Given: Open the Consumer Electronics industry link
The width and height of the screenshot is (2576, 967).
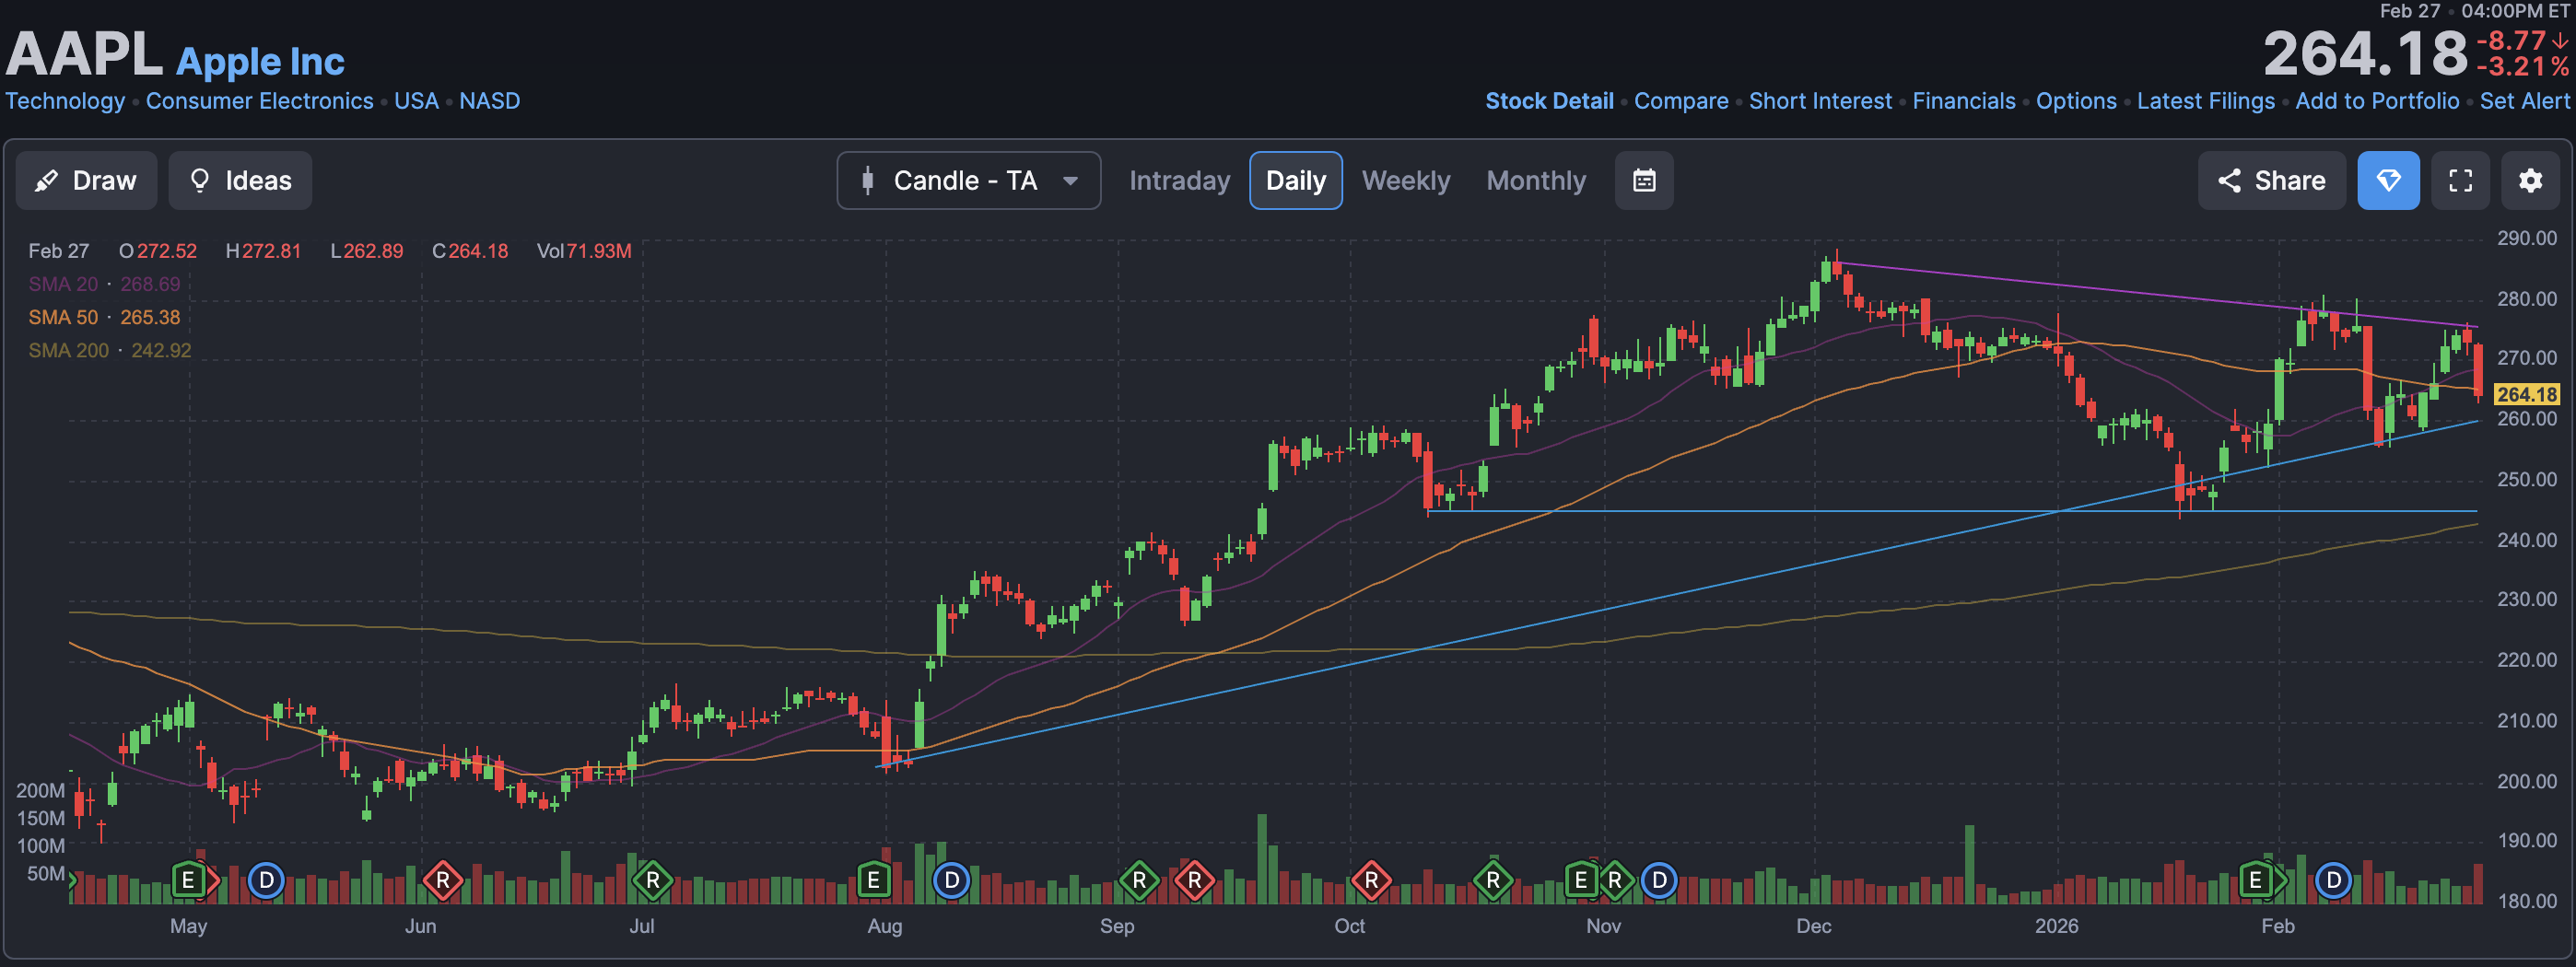Looking at the screenshot, I should [260, 101].
